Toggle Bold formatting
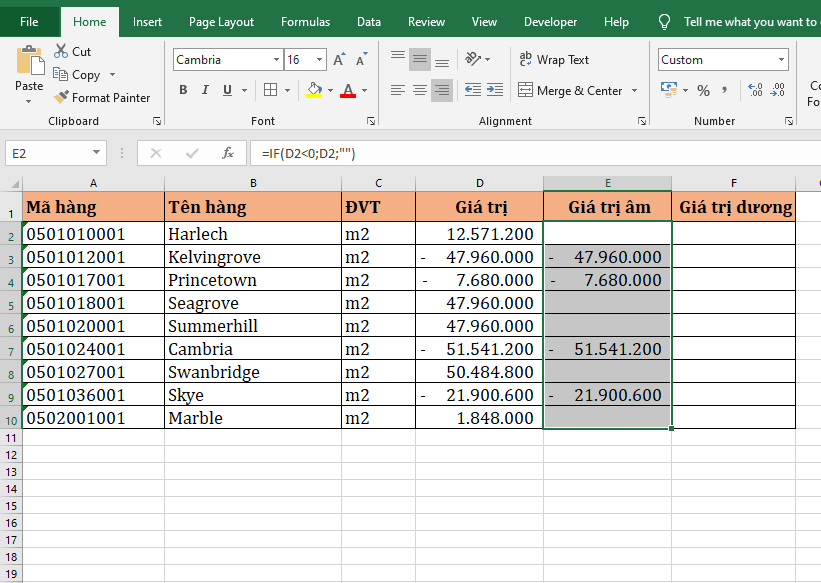This screenshot has width=821, height=583. click(183, 91)
